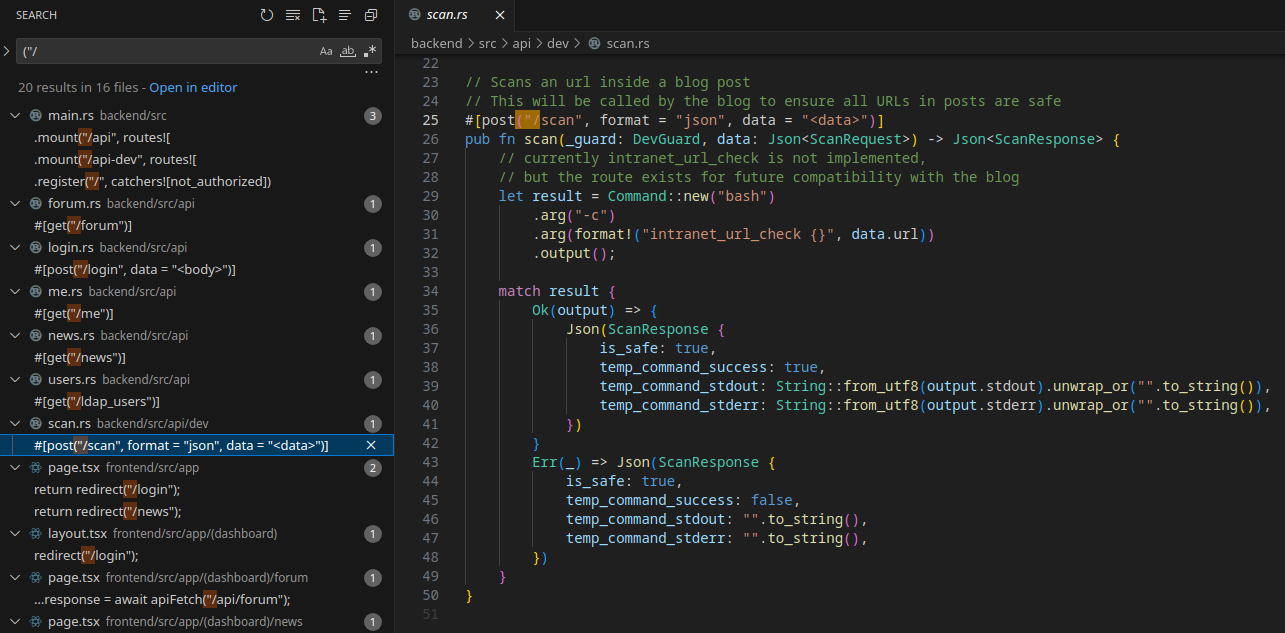Screen dimensions: 1285x633
Task: Collapse the news.rs result group
Action: coord(15,336)
